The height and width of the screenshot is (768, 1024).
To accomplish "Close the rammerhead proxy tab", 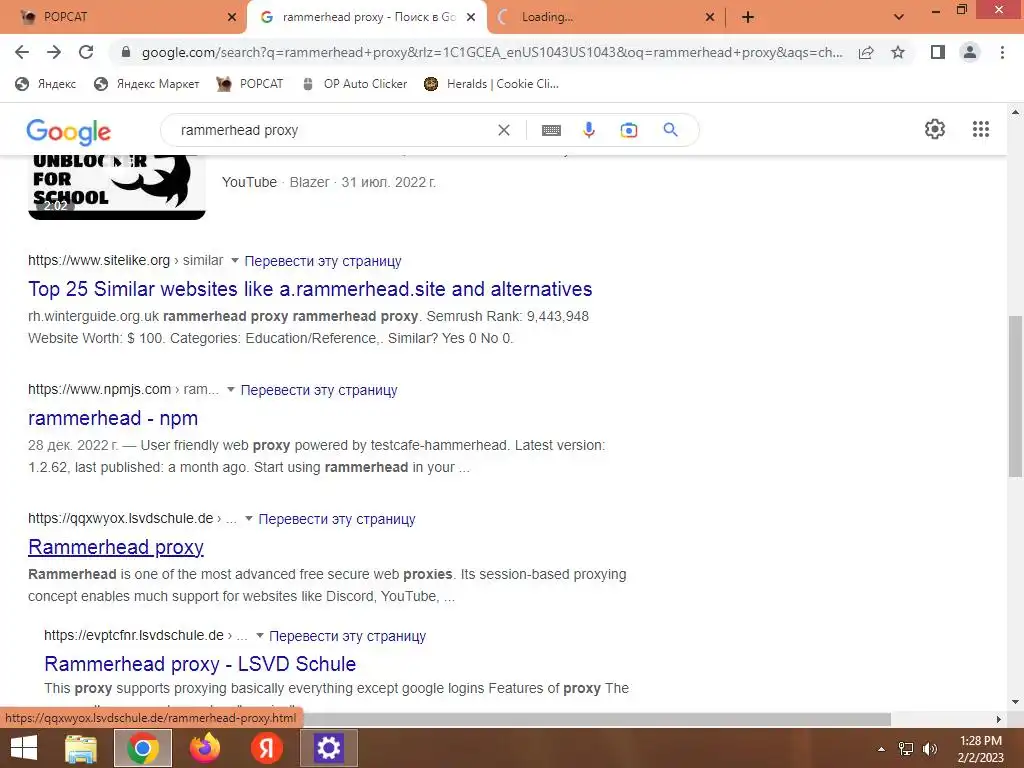I will pos(471,18).
